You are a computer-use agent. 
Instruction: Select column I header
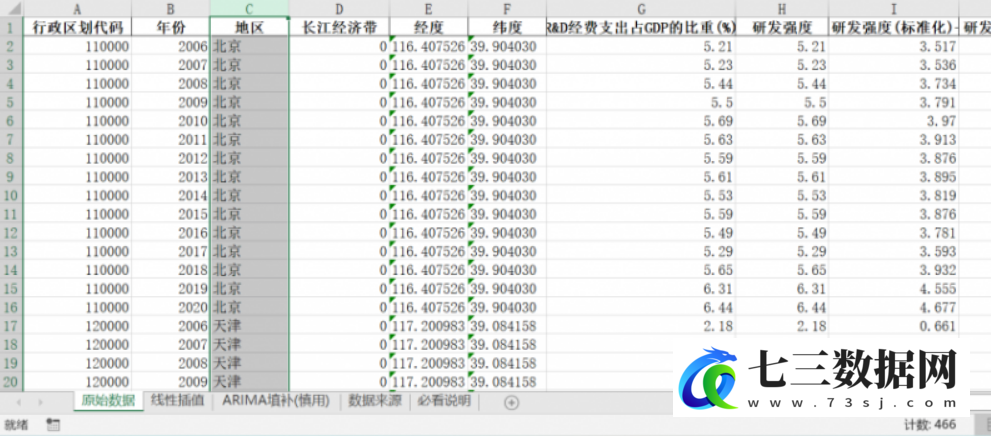coord(894,9)
